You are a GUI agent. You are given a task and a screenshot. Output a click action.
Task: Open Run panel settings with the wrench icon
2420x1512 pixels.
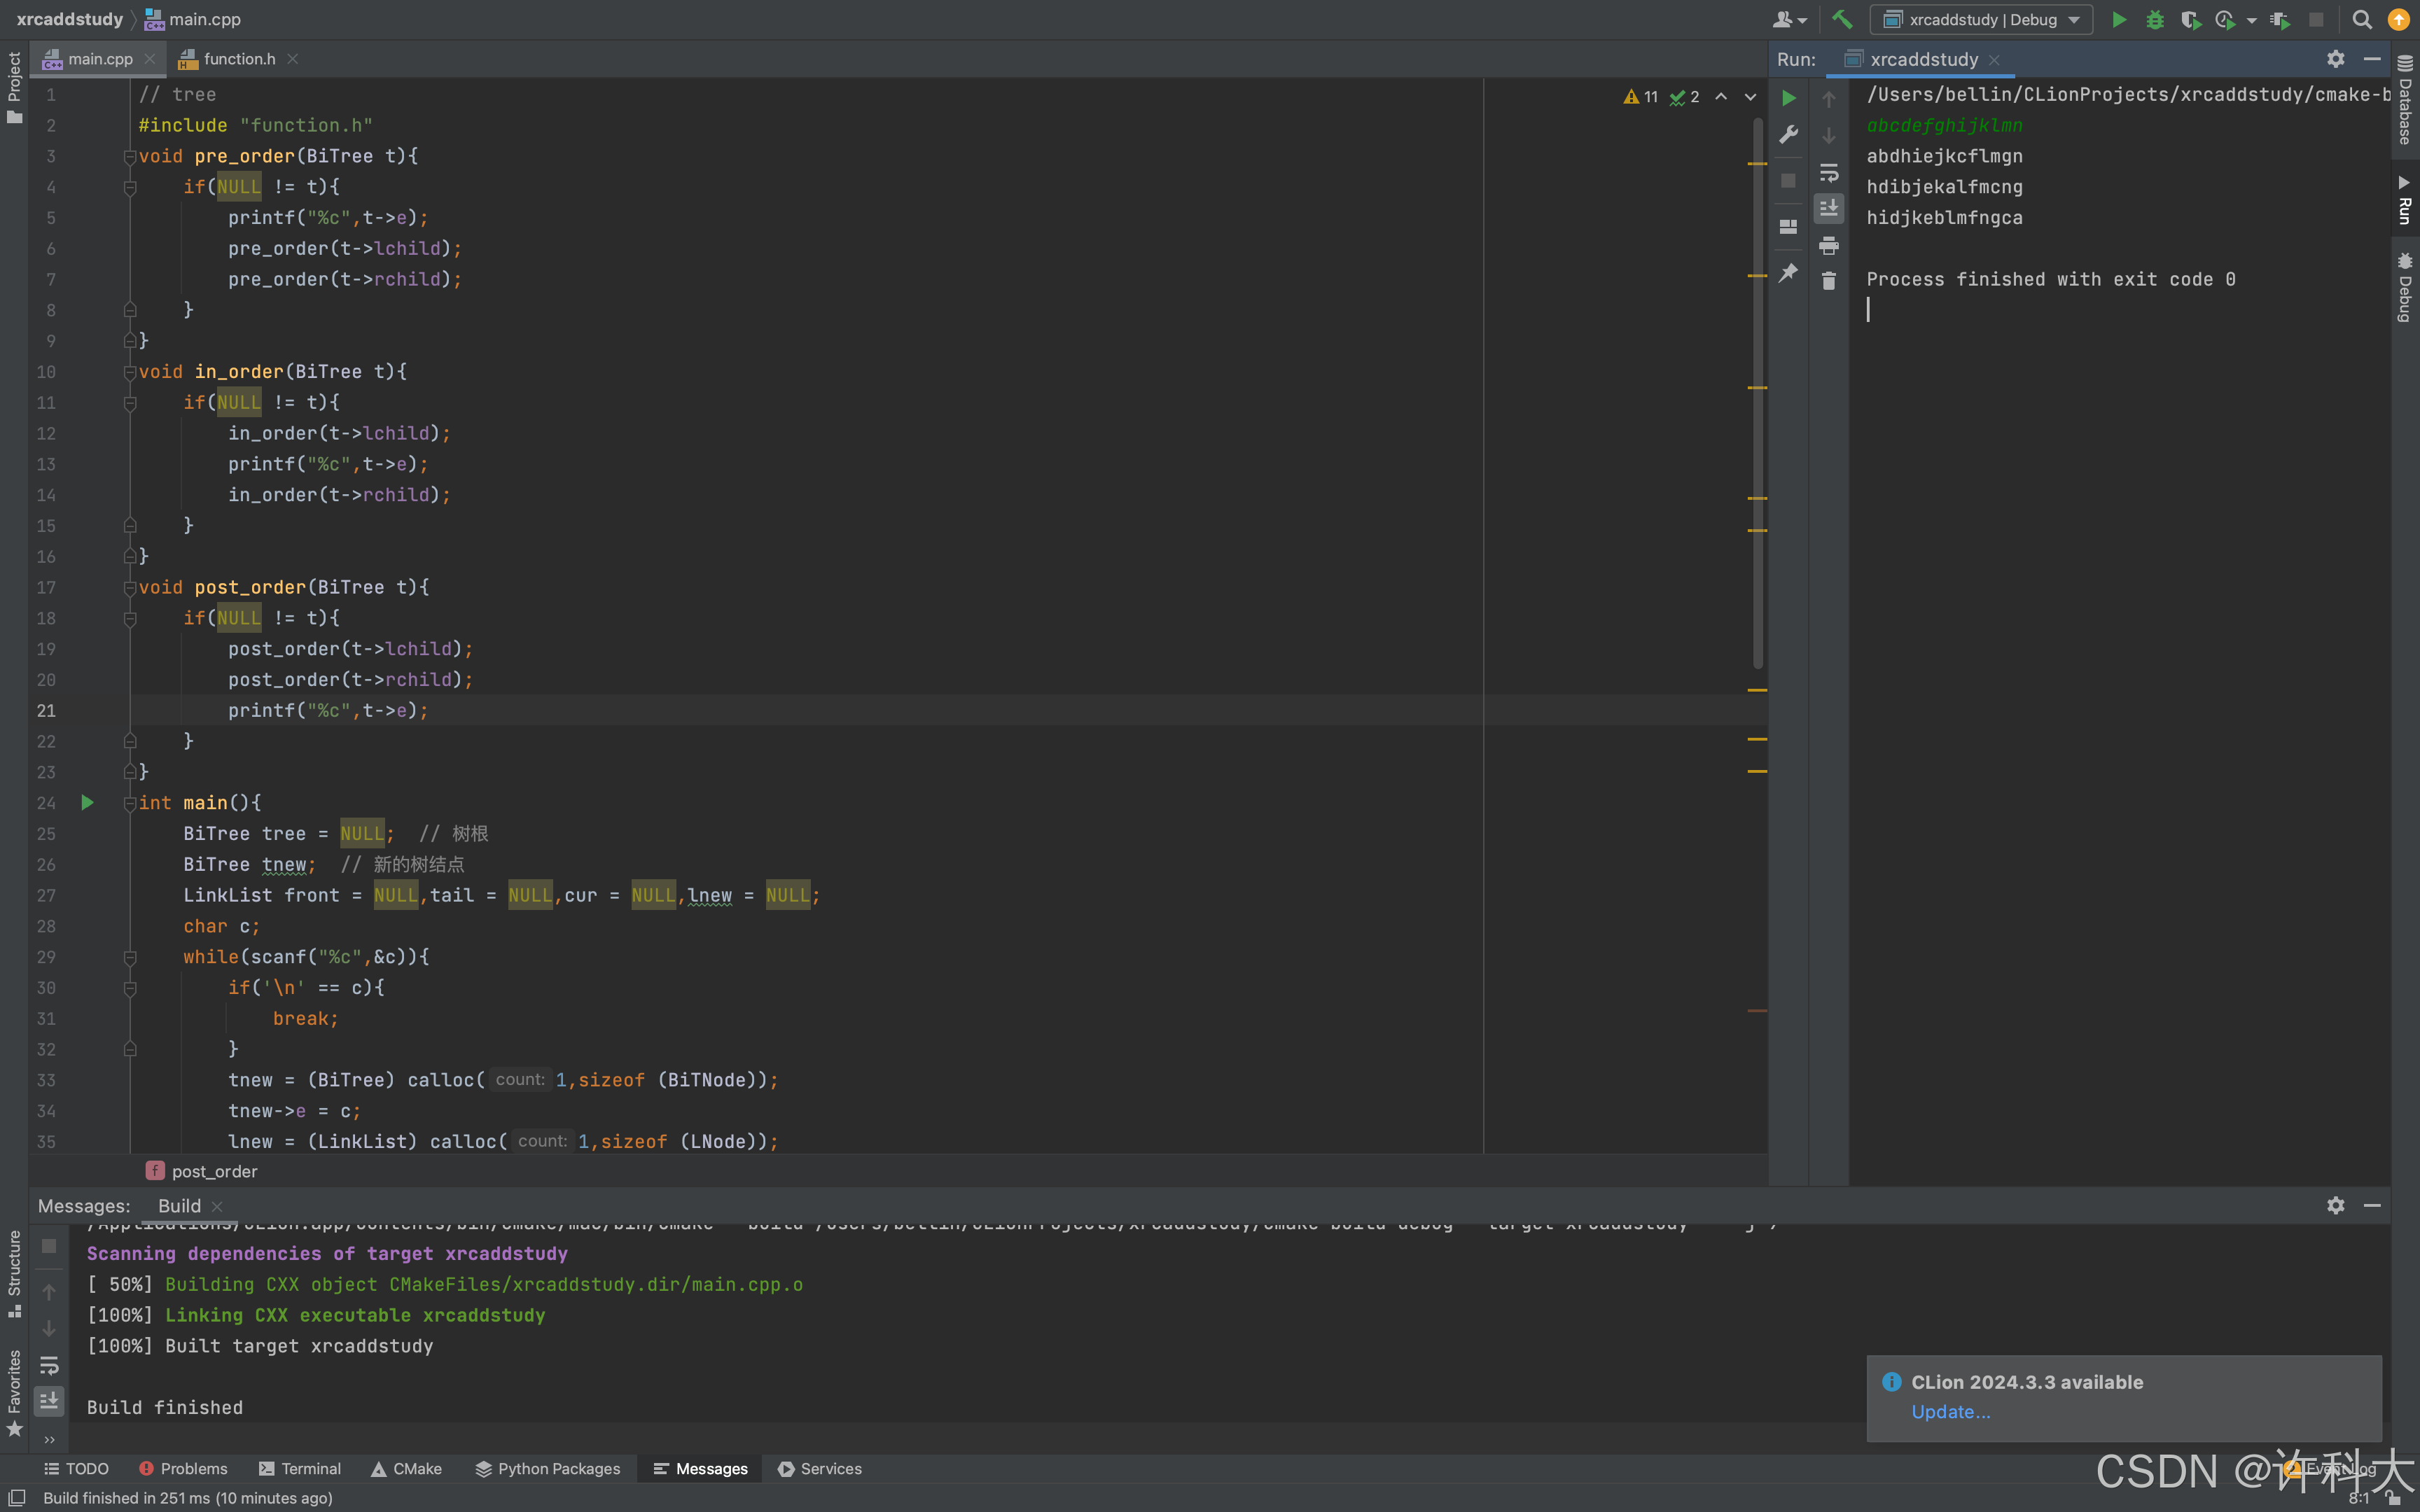pos(1788,135)
